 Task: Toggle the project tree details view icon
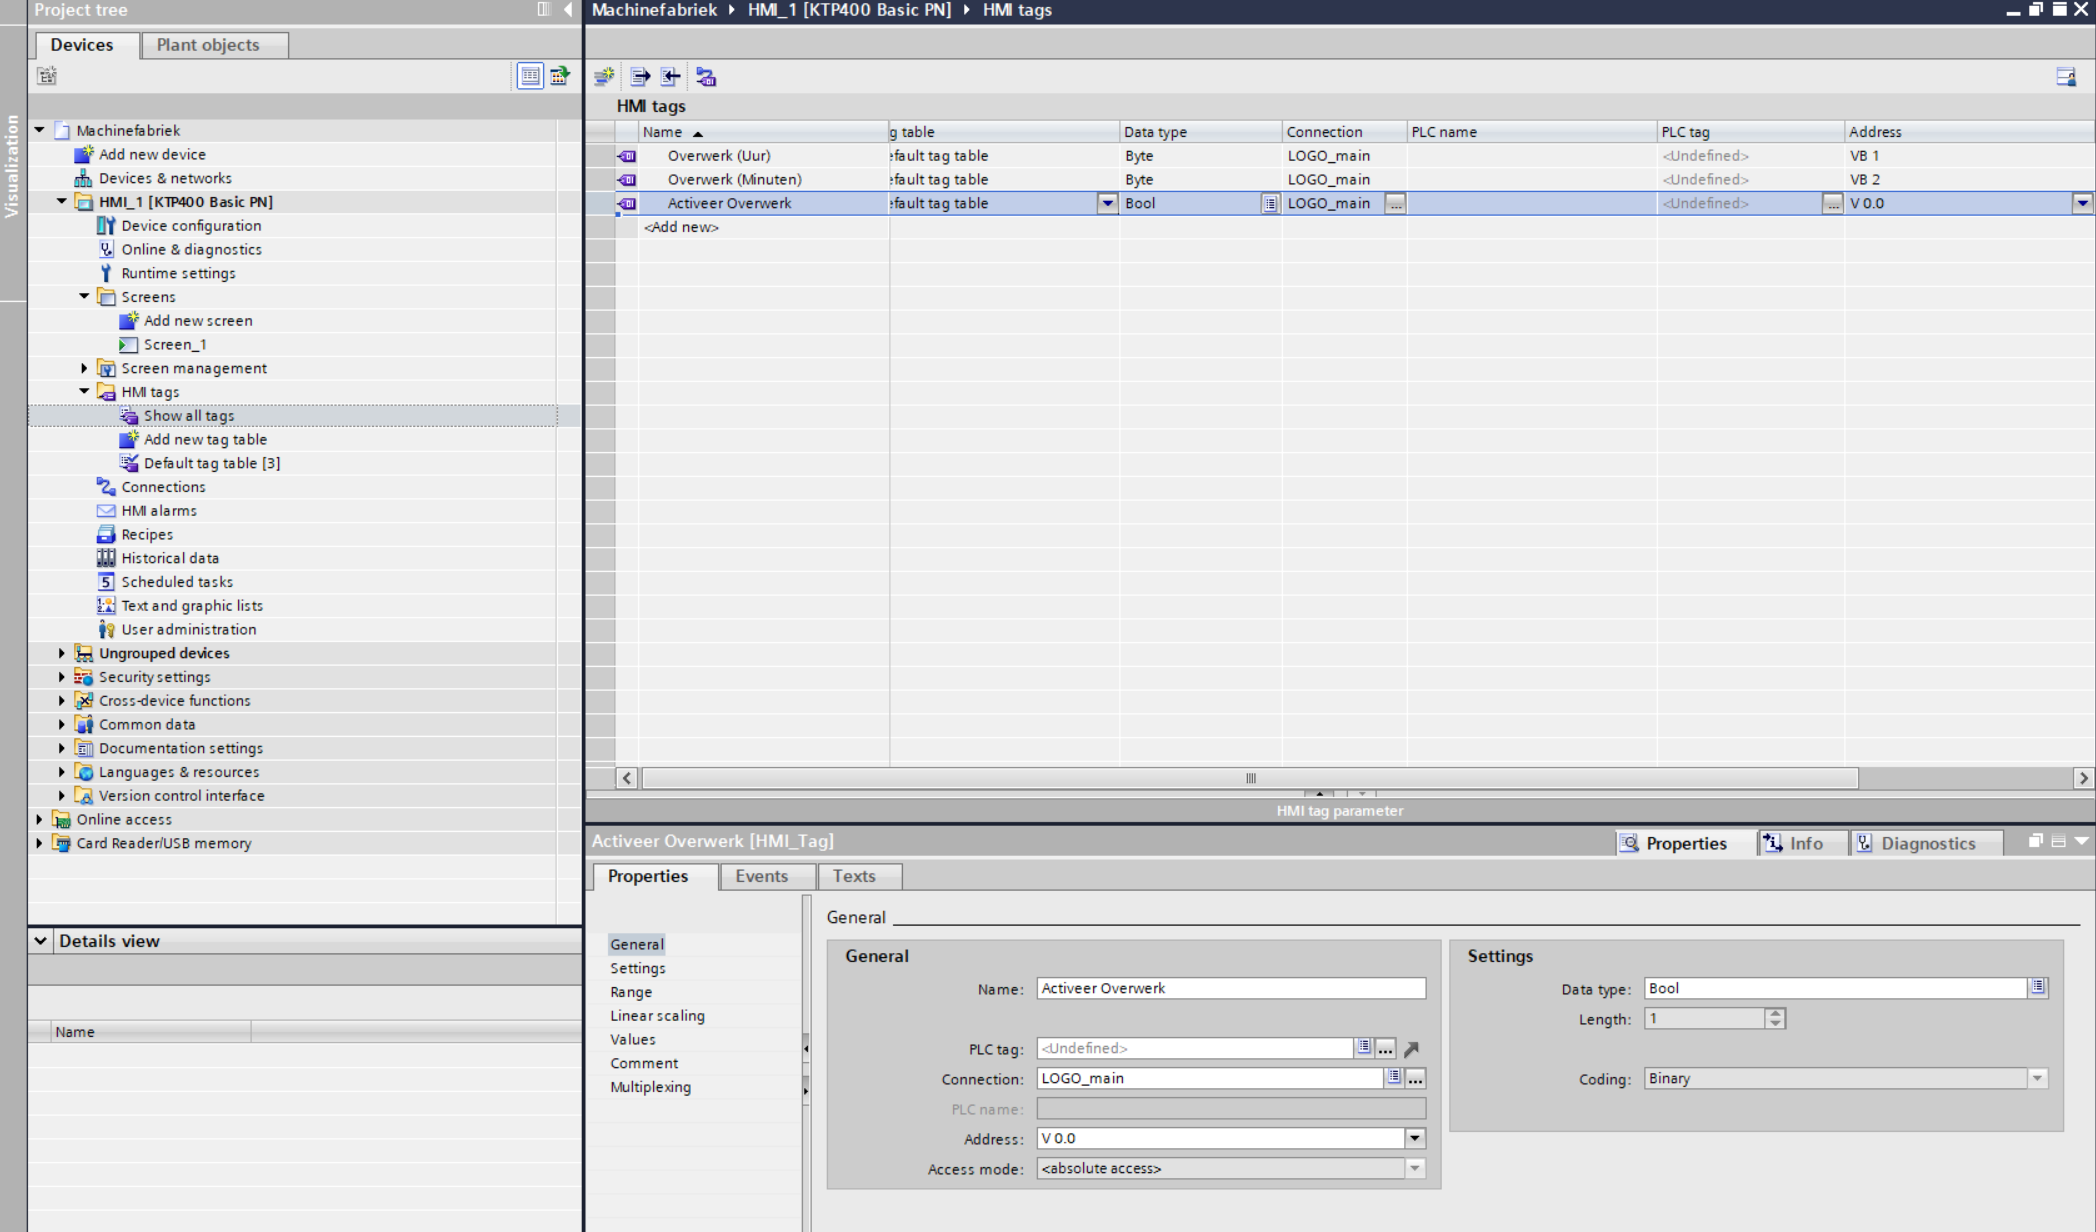pyautogui.click(x=530, y=76)
